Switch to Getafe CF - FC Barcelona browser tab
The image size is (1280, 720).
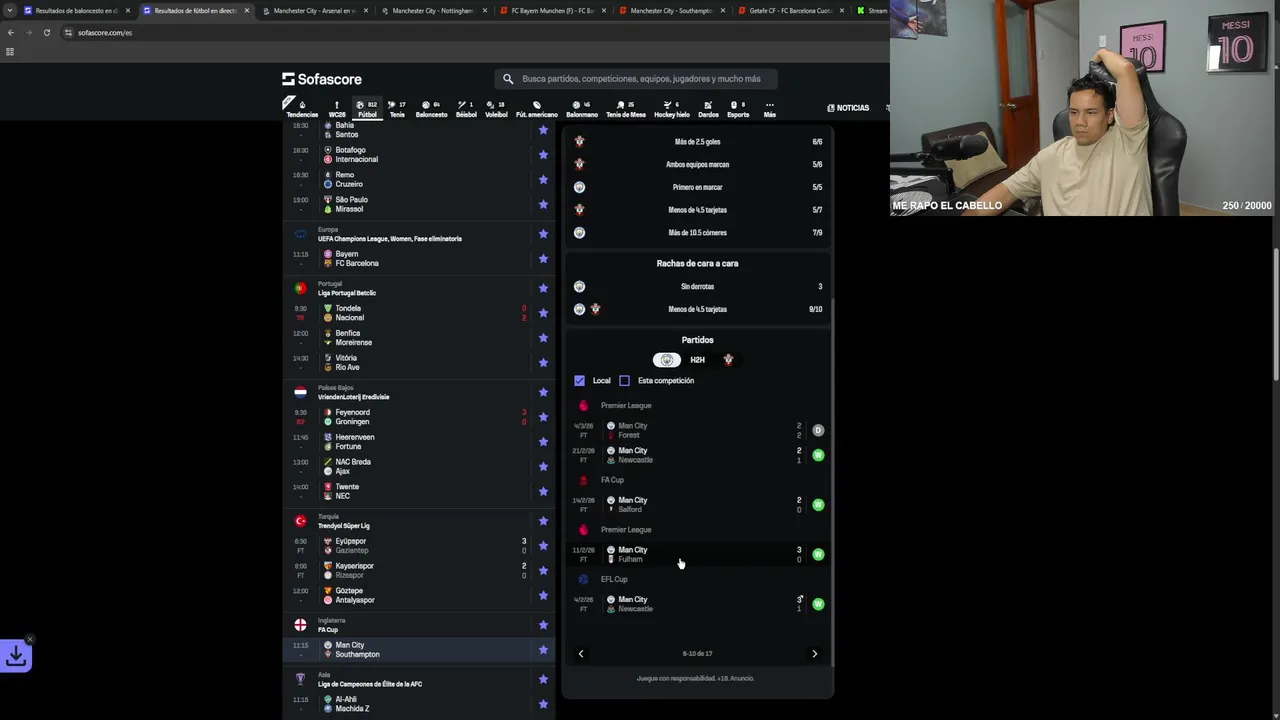(791, 11)
